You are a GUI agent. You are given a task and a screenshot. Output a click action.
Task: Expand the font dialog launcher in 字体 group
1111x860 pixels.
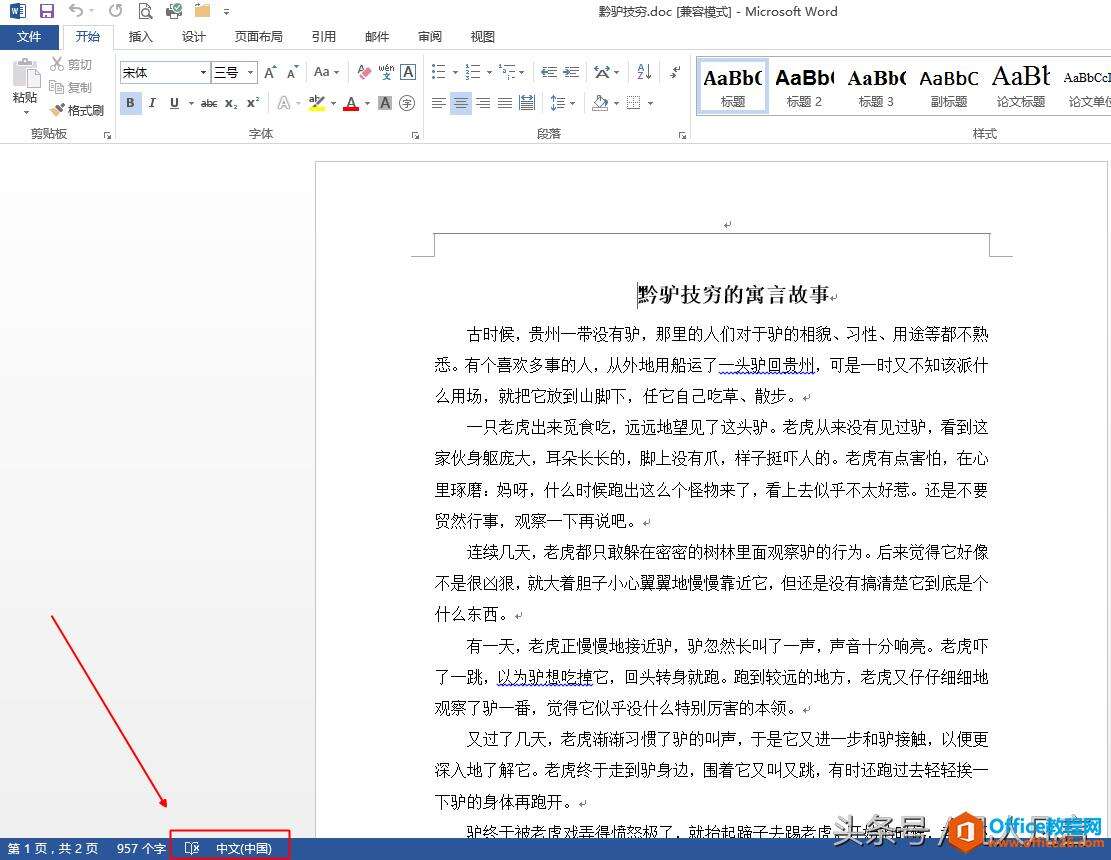[415, 135]
